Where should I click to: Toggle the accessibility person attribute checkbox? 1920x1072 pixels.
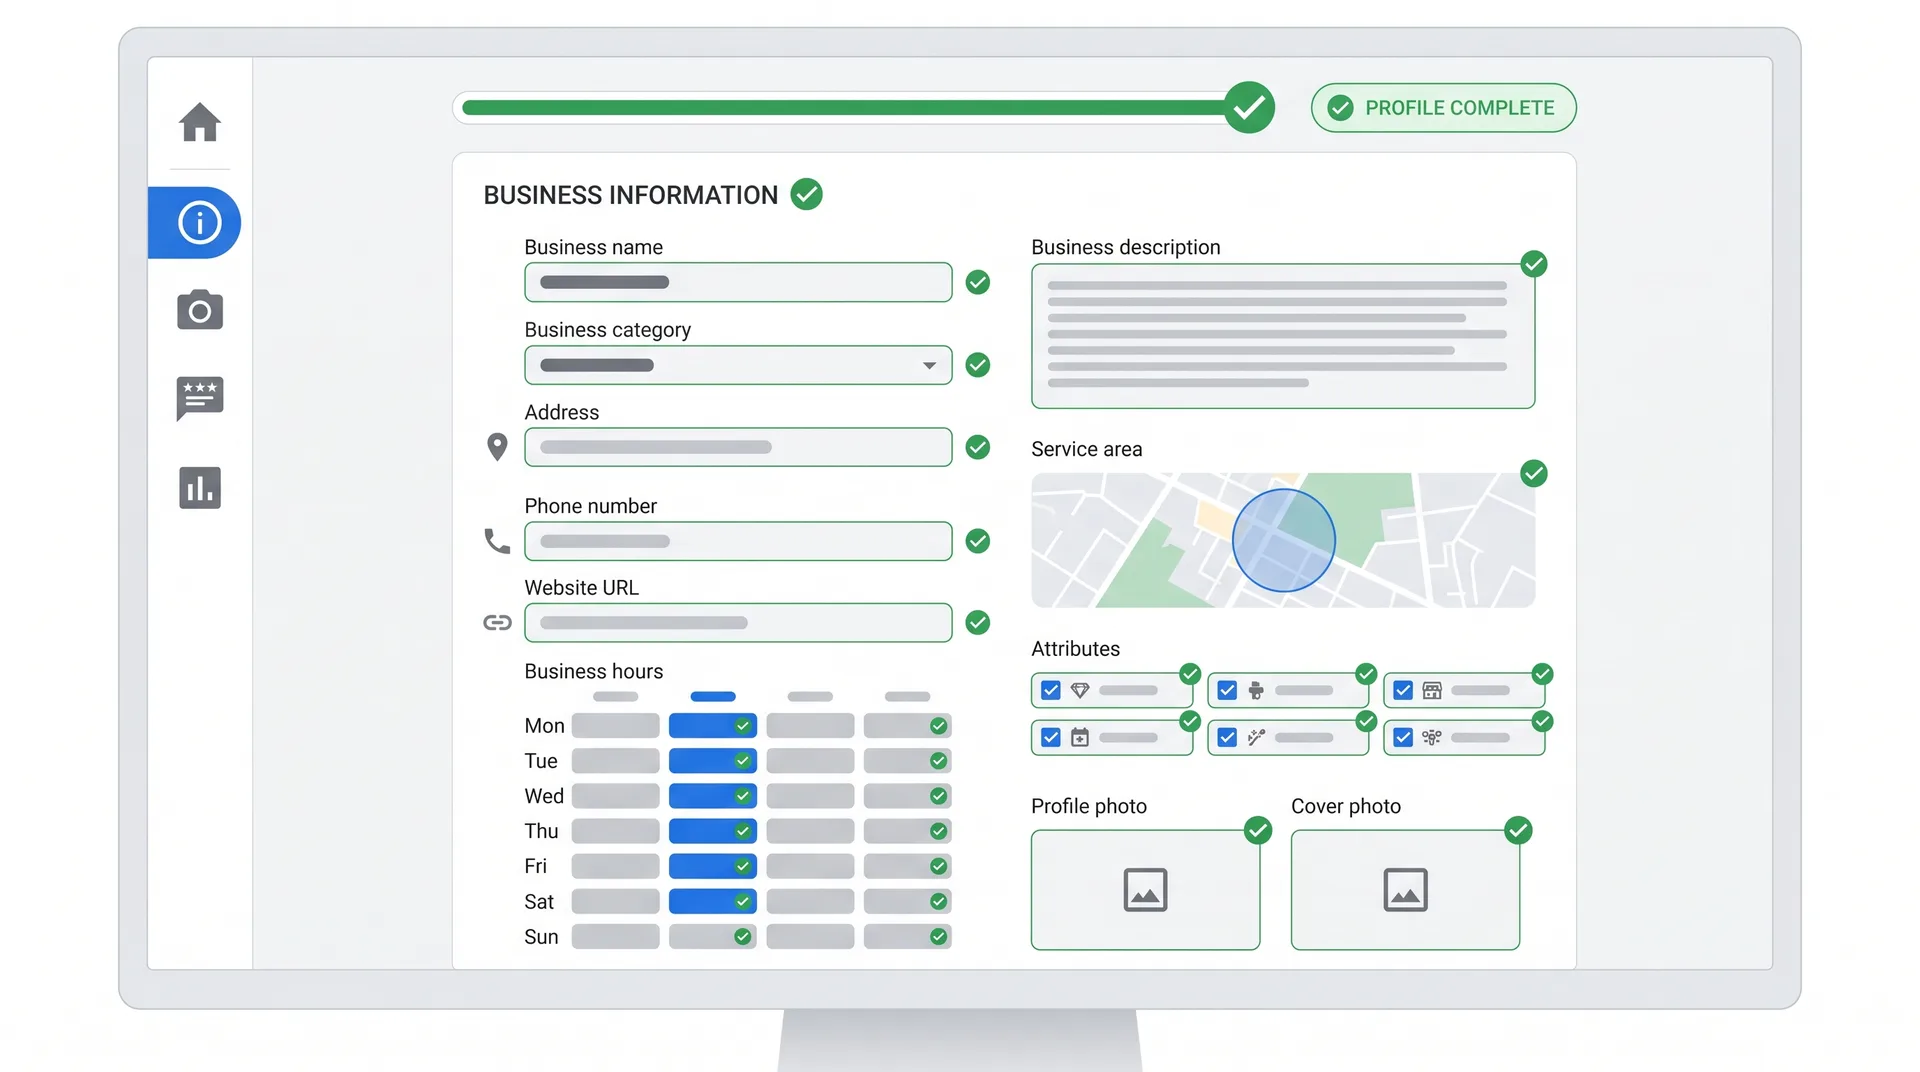1227,690
